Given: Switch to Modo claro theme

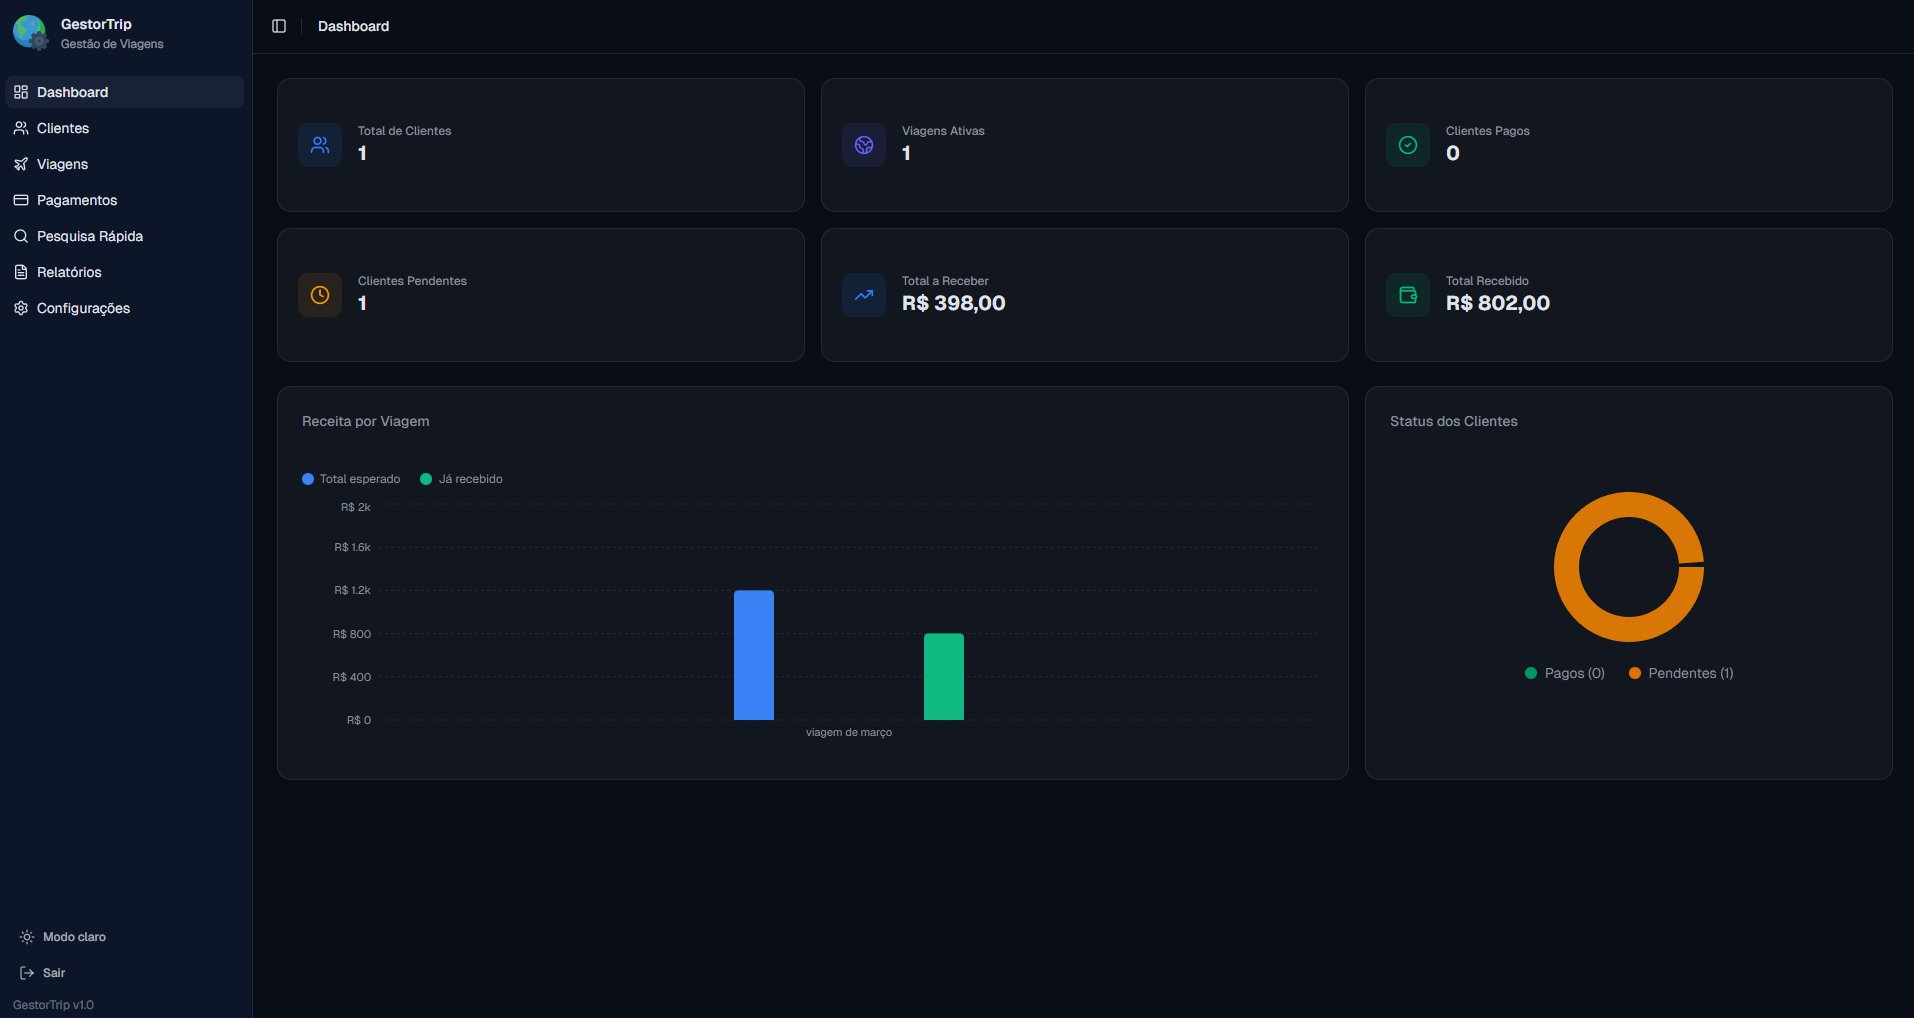Looking at the screenshot, I should [74, 937].
